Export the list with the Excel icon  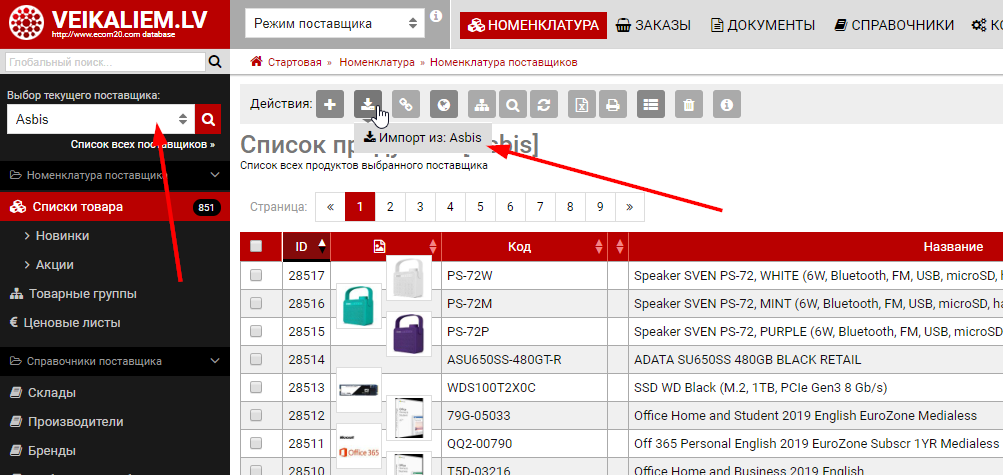coord(582,103)
